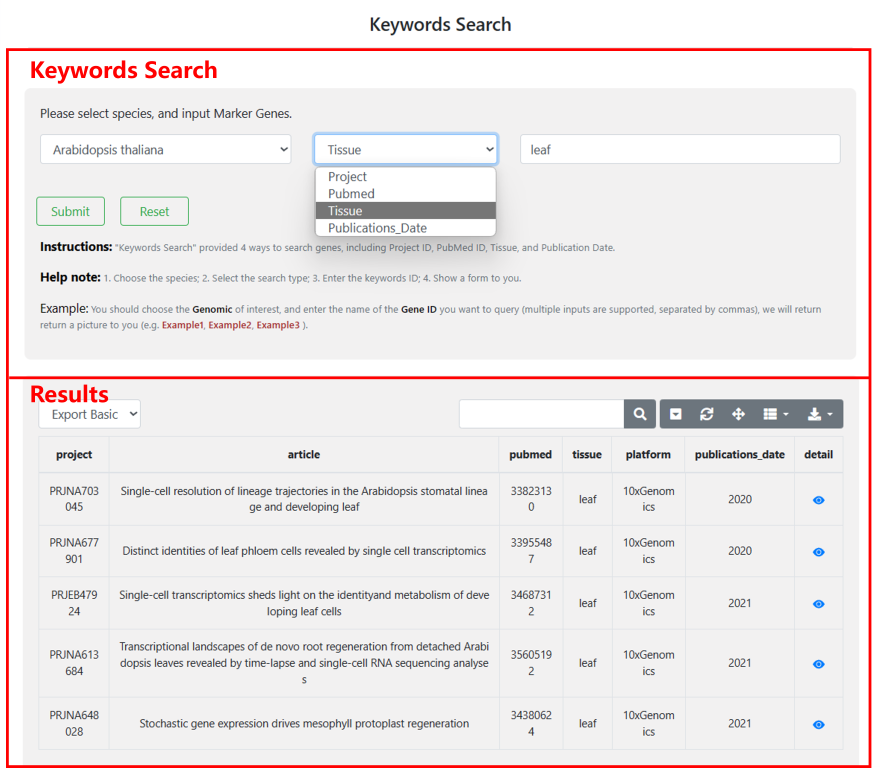880x768 pixels.
Task: Click the keyword input containing leaf
Action: [680, 150]
